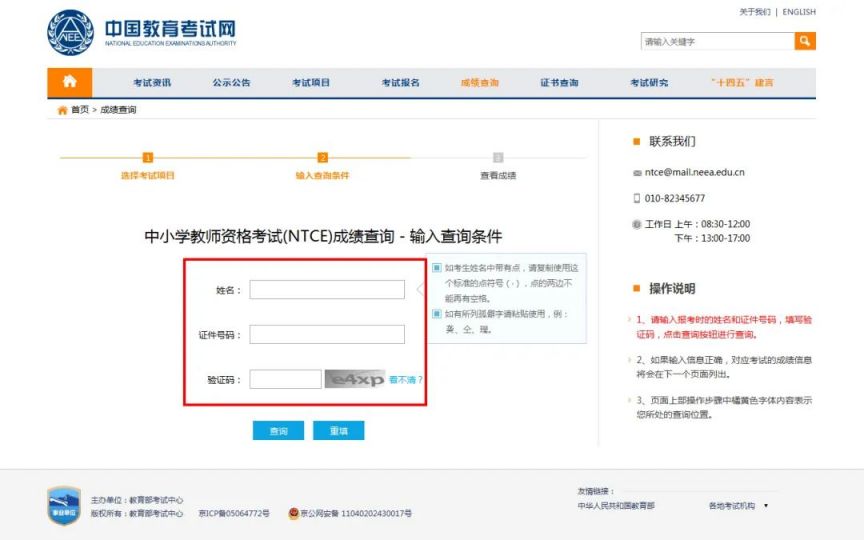Click the small house icon in breadcrumb
Viewport: 864px width, 540px height.
[62, 110]
